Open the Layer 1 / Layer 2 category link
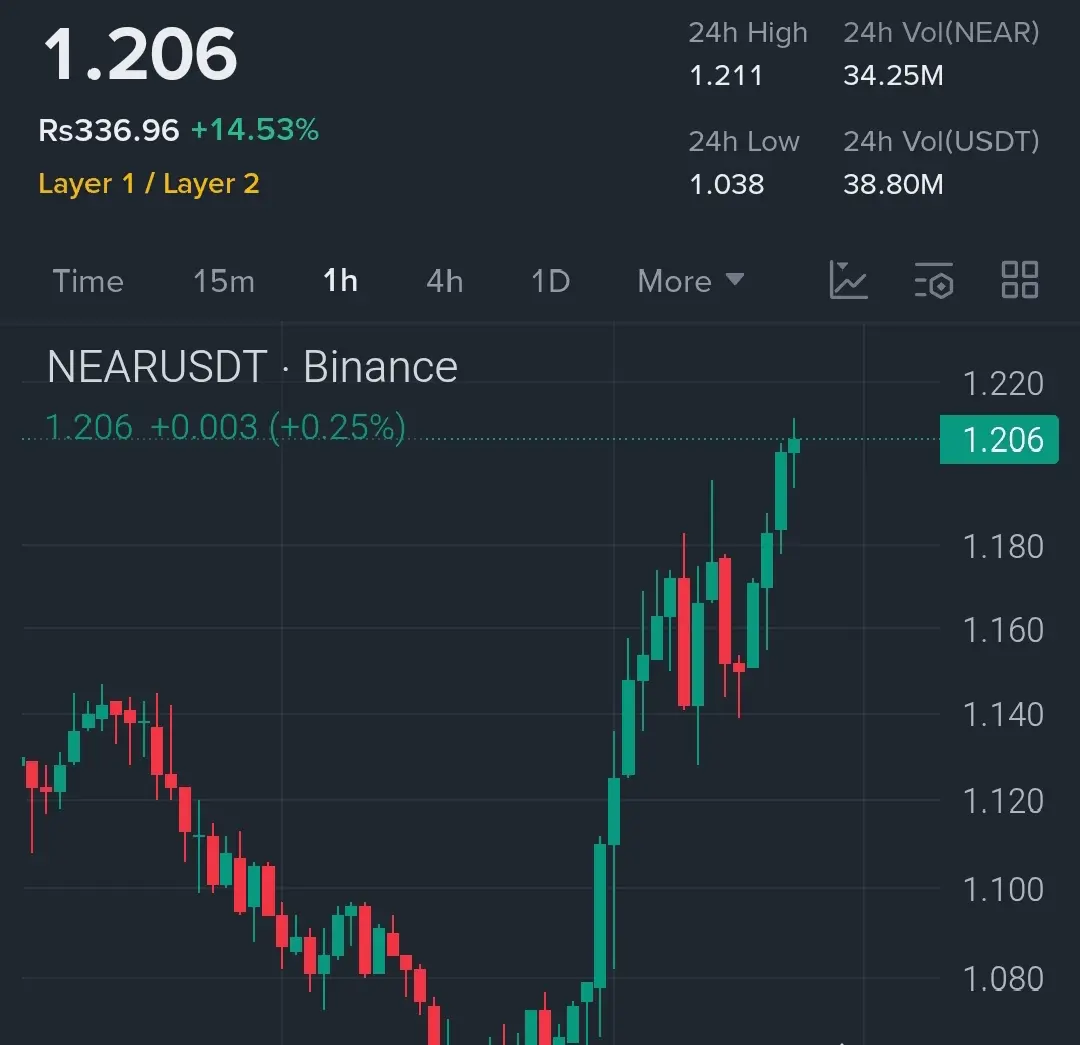This screenshot has width=1080, height=1045. point(149,184)
